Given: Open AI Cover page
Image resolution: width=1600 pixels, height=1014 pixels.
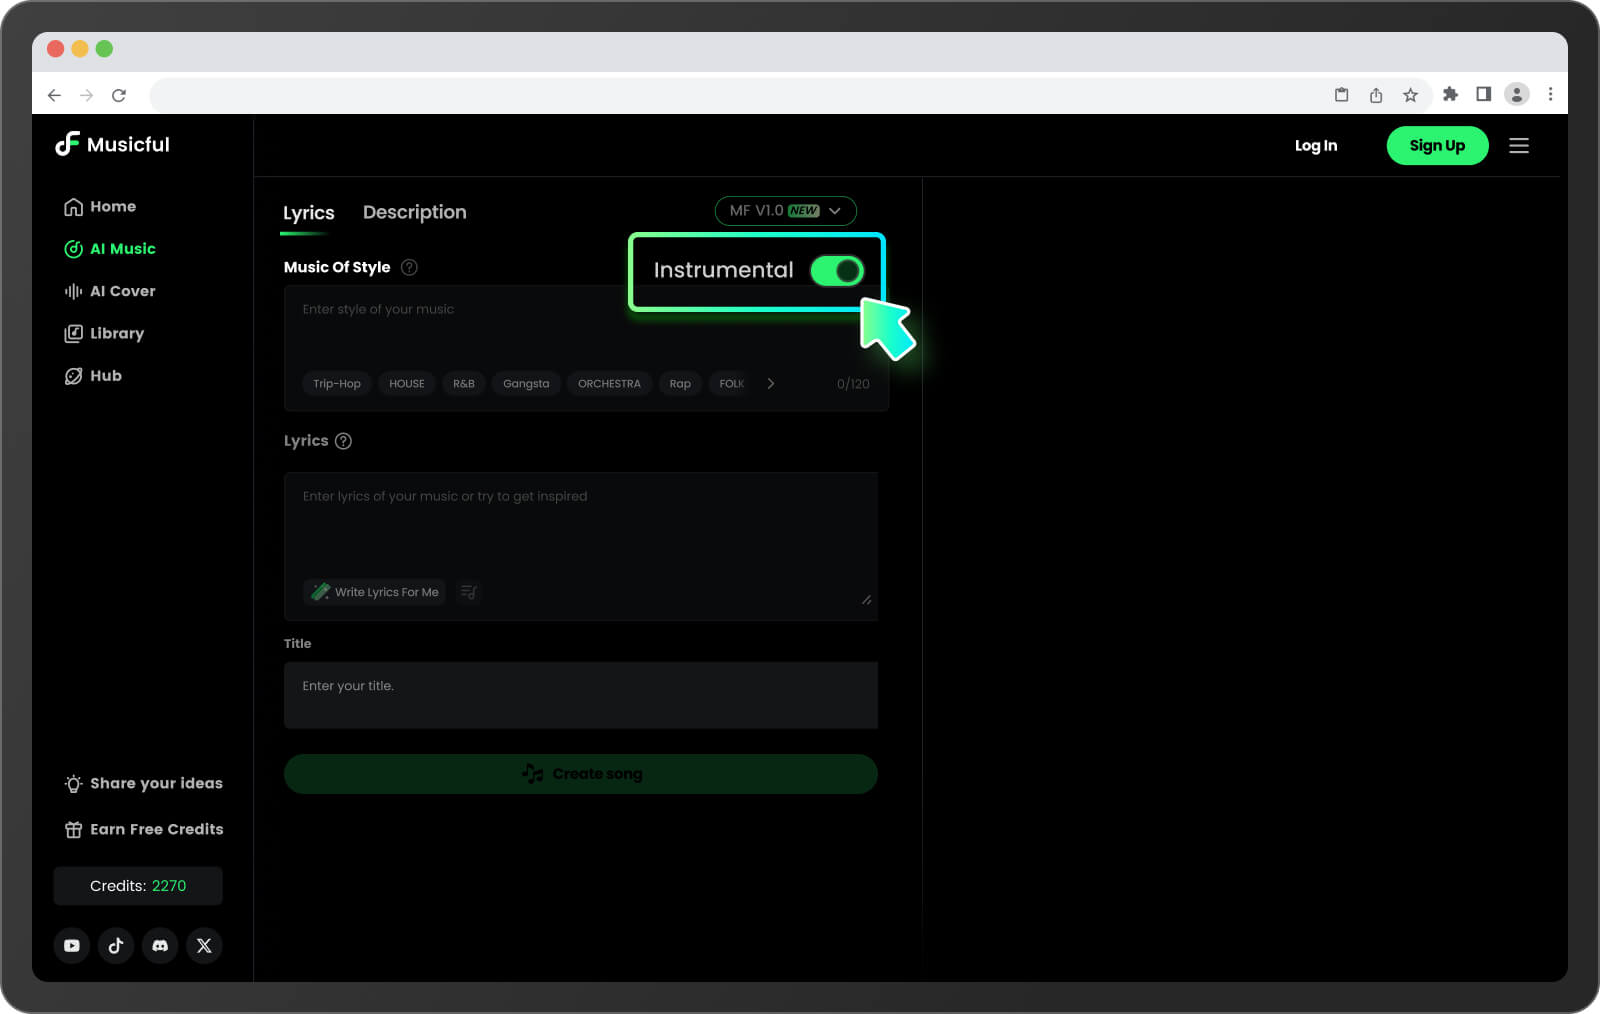Looking at the screenshot, I should click(110, 291).
